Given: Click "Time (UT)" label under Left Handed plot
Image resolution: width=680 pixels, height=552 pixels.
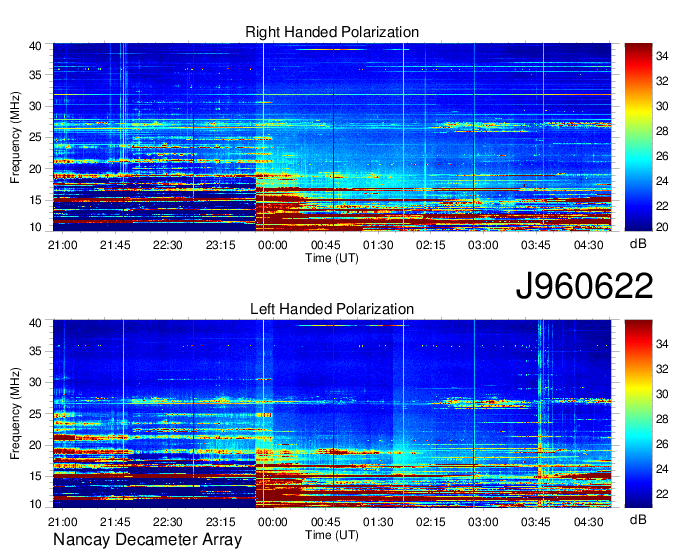Looking at the screenshot, I should pos(332,535).
